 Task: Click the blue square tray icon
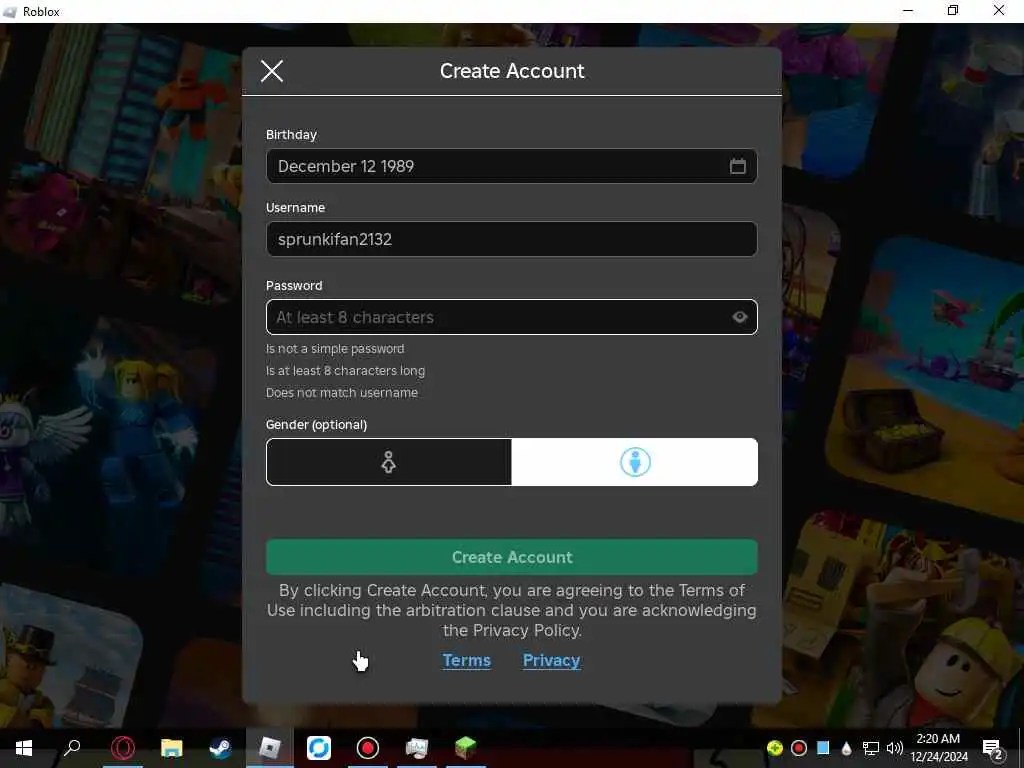click(x=823, y=748)
